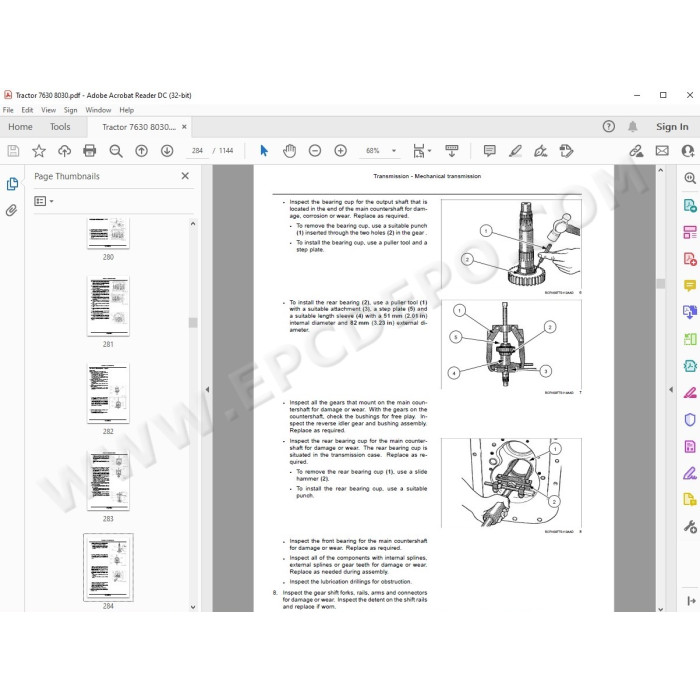
Task: Click the stamp tool icon
Action: 566,151
